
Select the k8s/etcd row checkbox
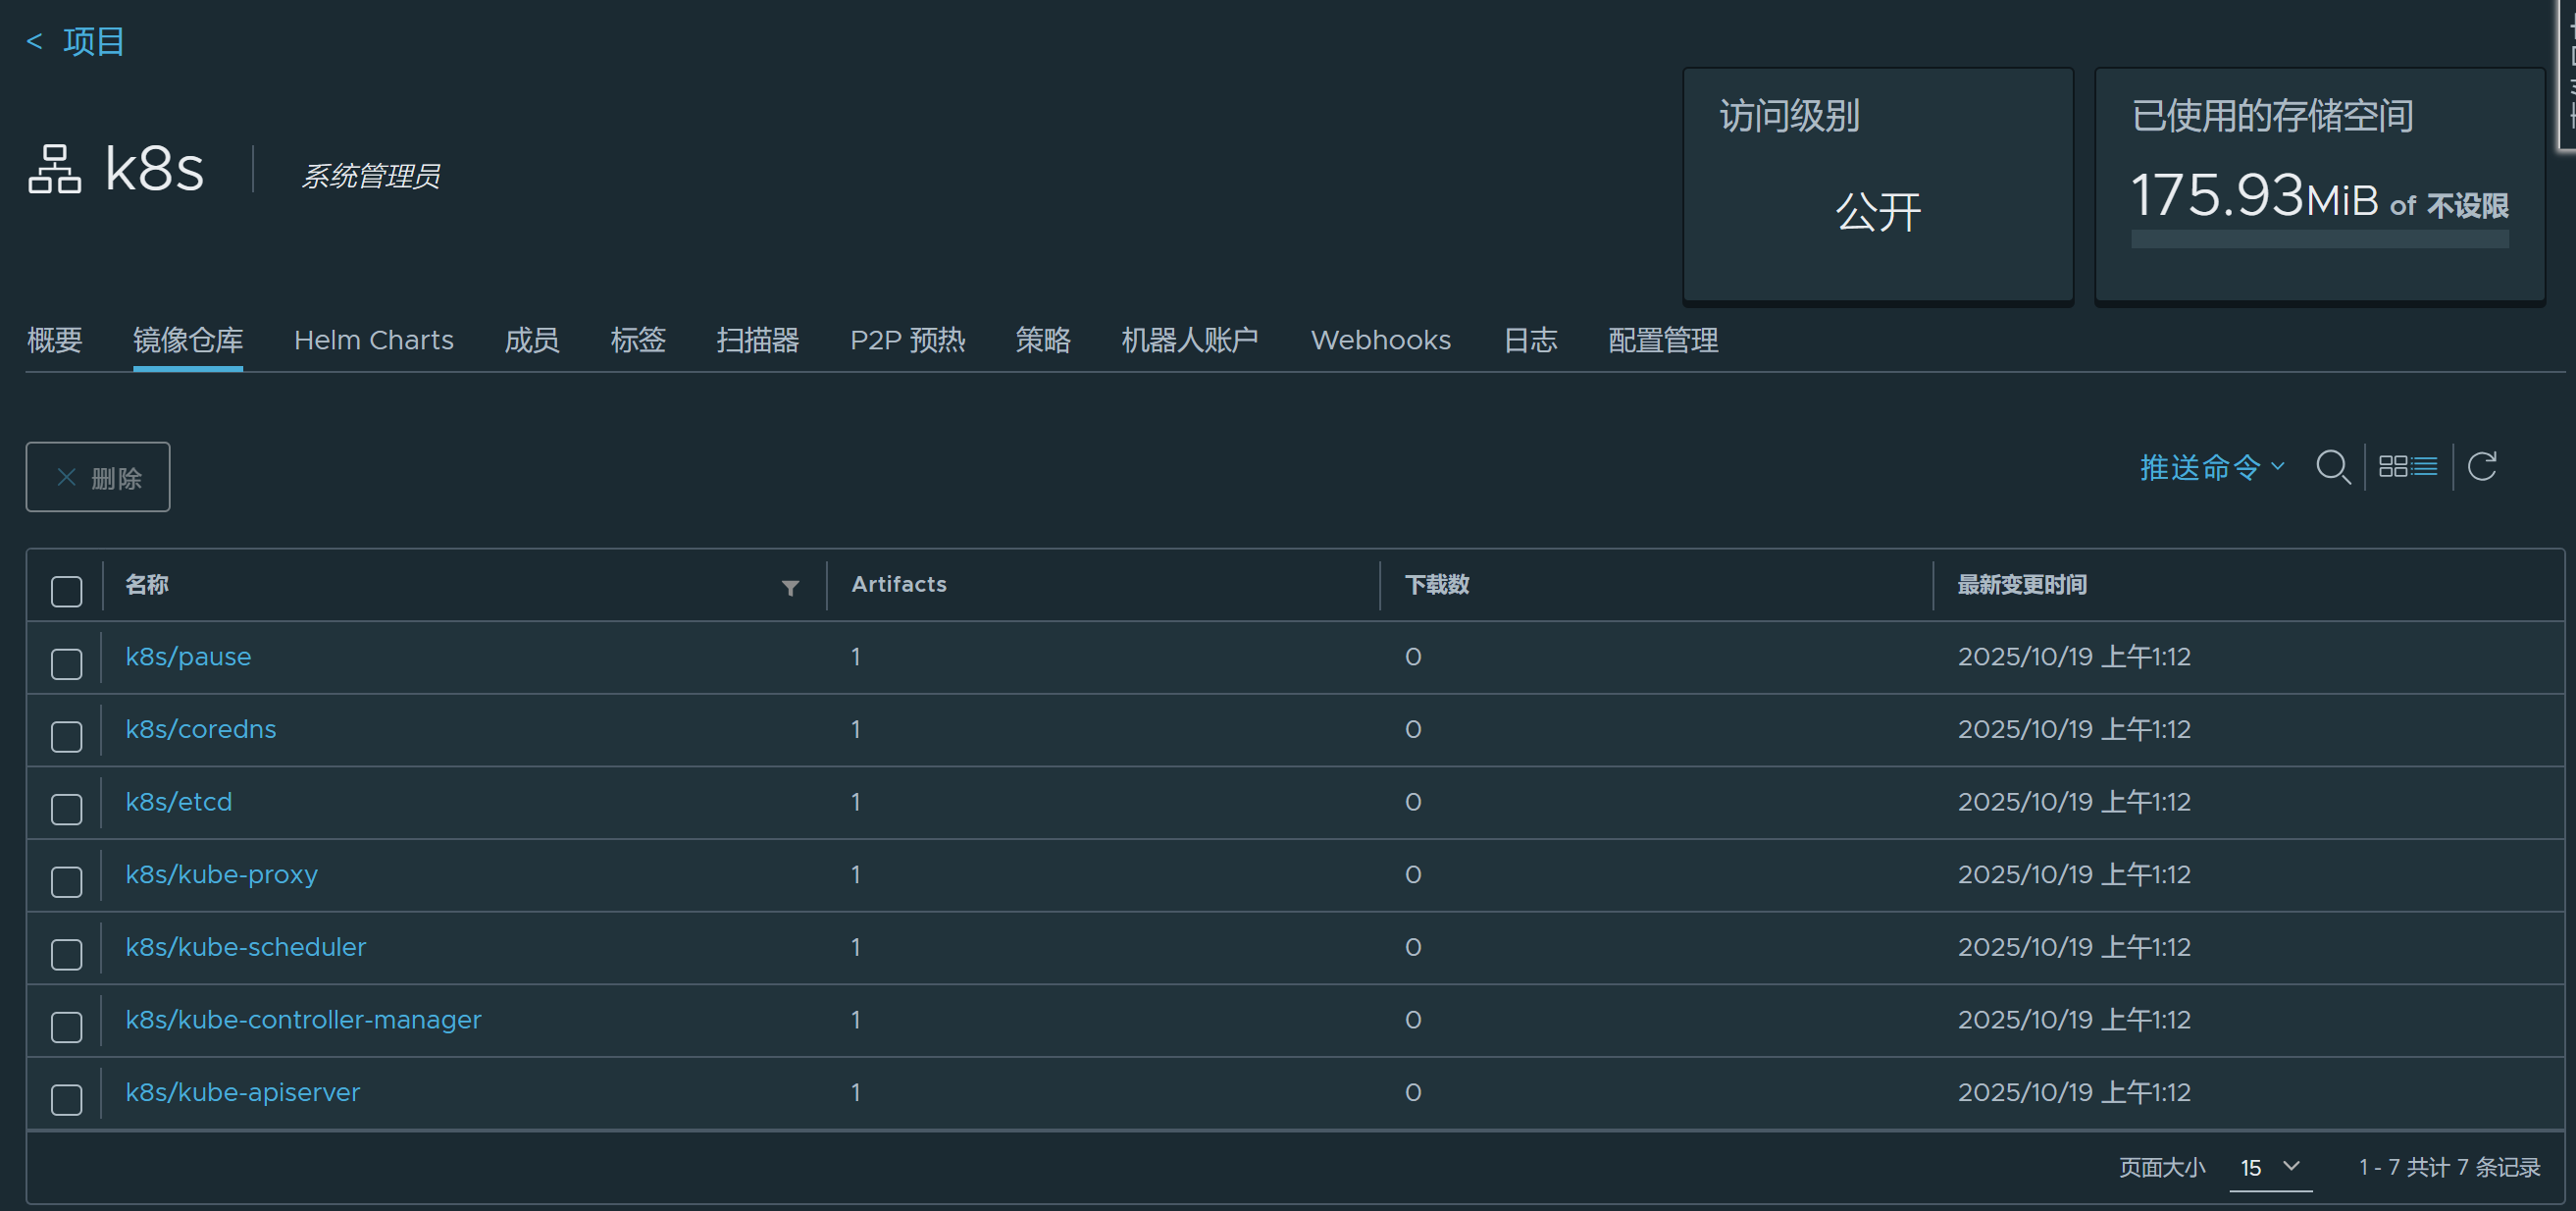(67, 809)
